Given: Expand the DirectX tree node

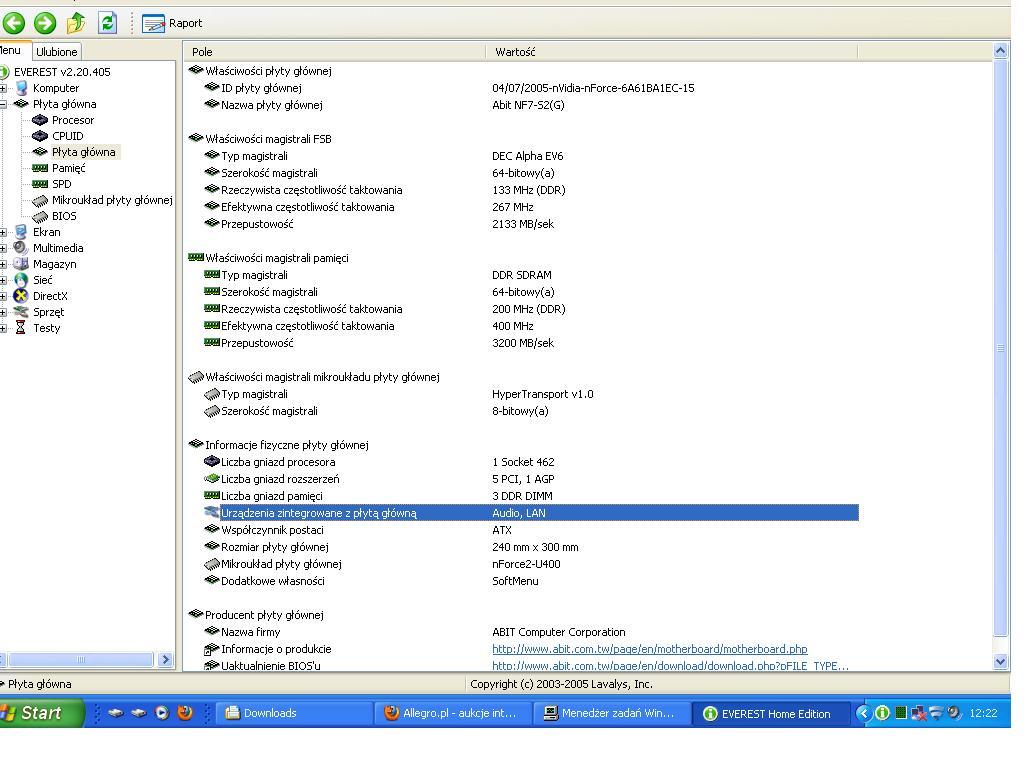Looking at the screenshot, I should click(x=3, y=296).
